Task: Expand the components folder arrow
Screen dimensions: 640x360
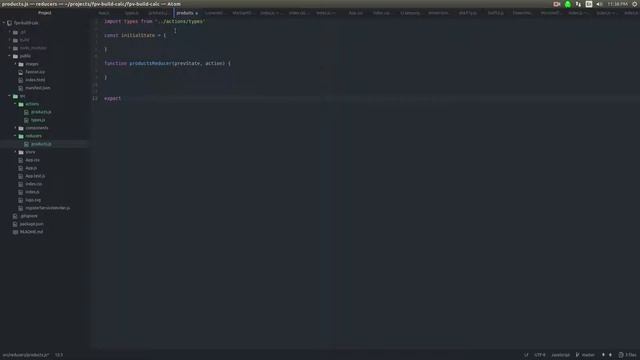Action: tap(16, 128)
